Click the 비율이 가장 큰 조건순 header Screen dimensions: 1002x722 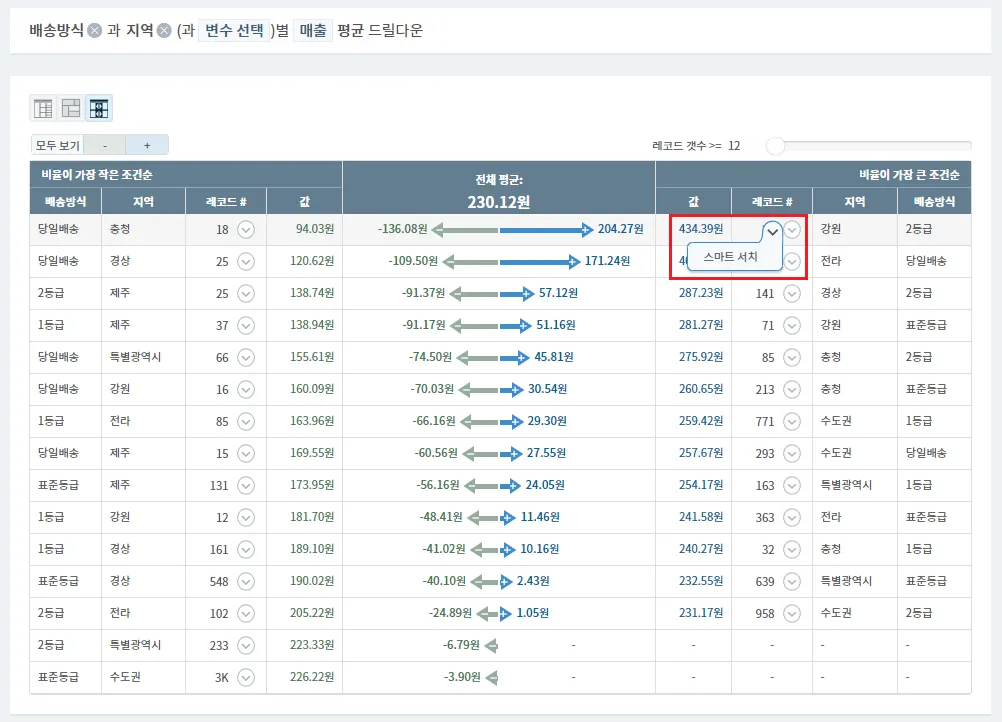coord(909,174)
